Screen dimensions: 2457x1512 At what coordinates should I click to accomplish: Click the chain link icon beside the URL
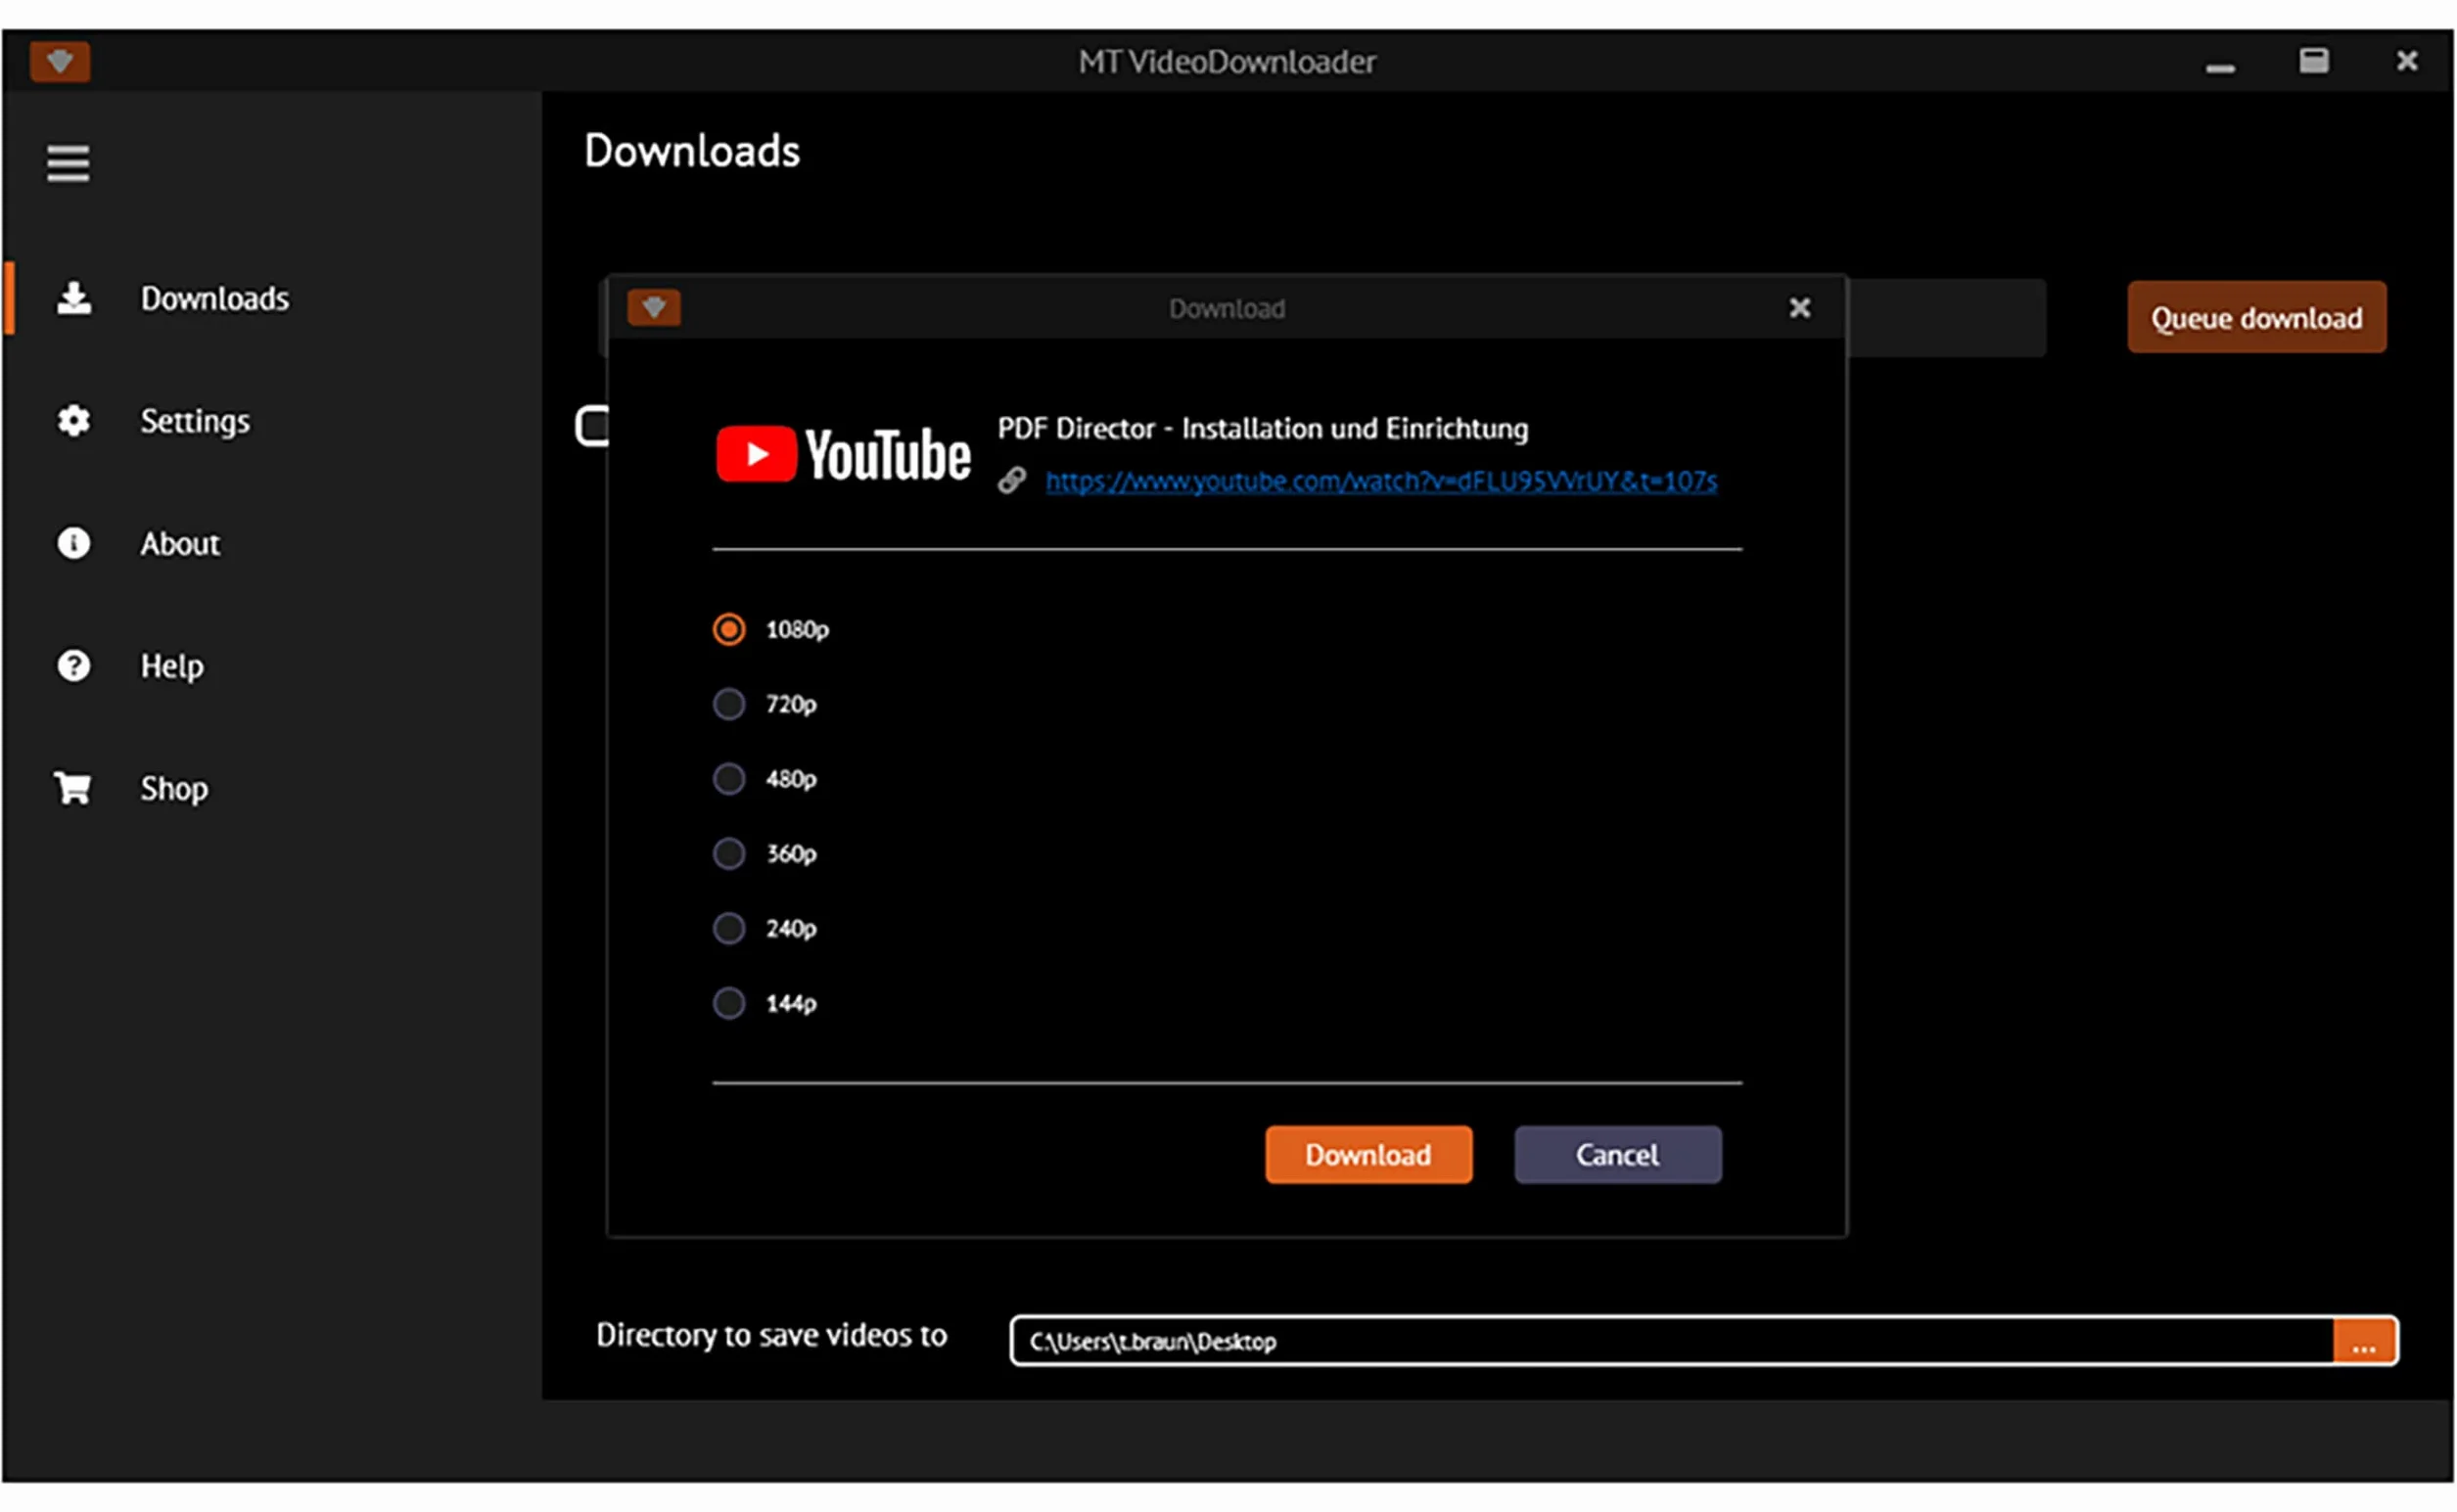click(x=1012, y=481)
